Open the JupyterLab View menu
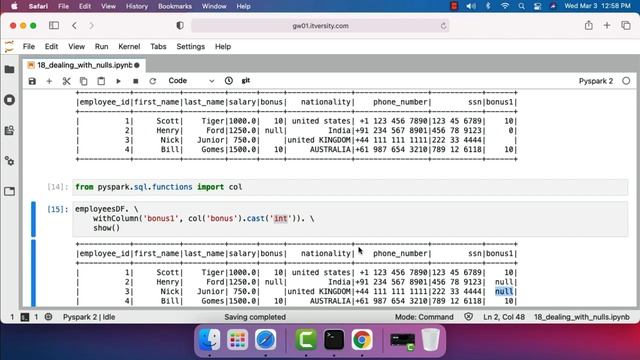 pos(76,47)
